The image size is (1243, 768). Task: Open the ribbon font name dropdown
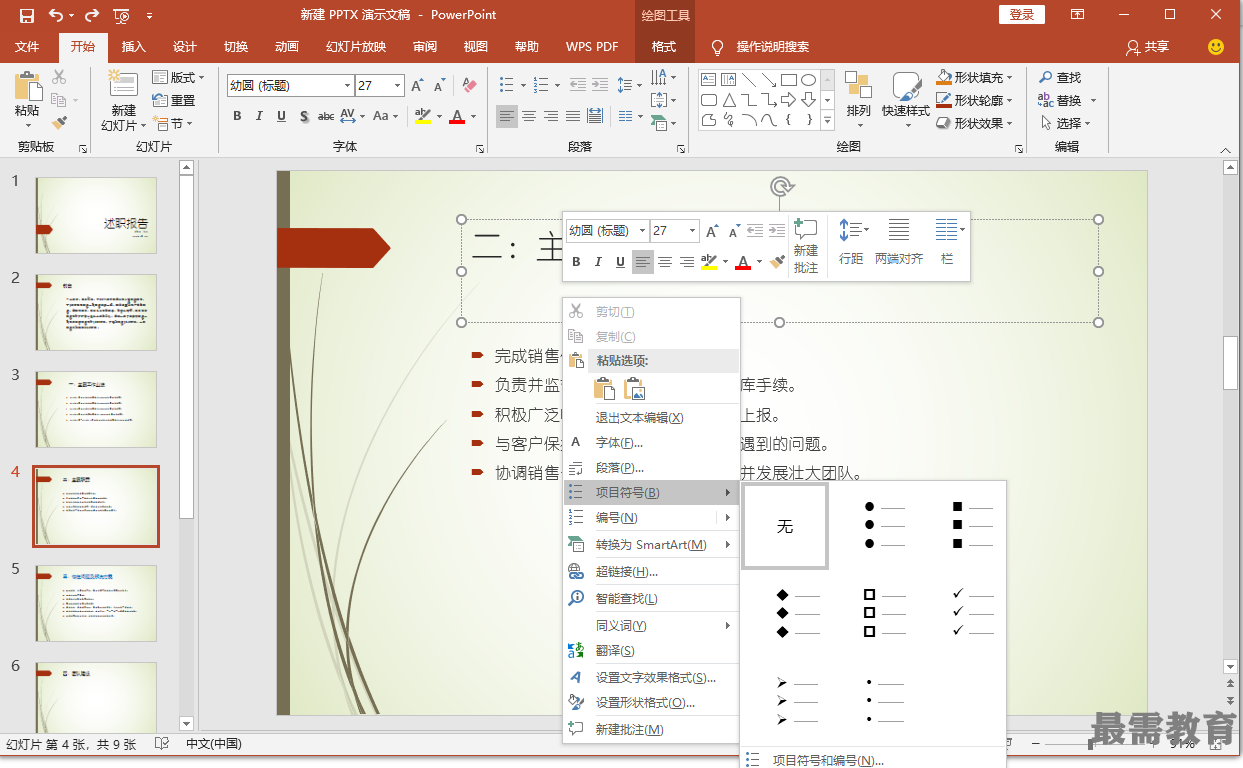(x=347, y=86)
